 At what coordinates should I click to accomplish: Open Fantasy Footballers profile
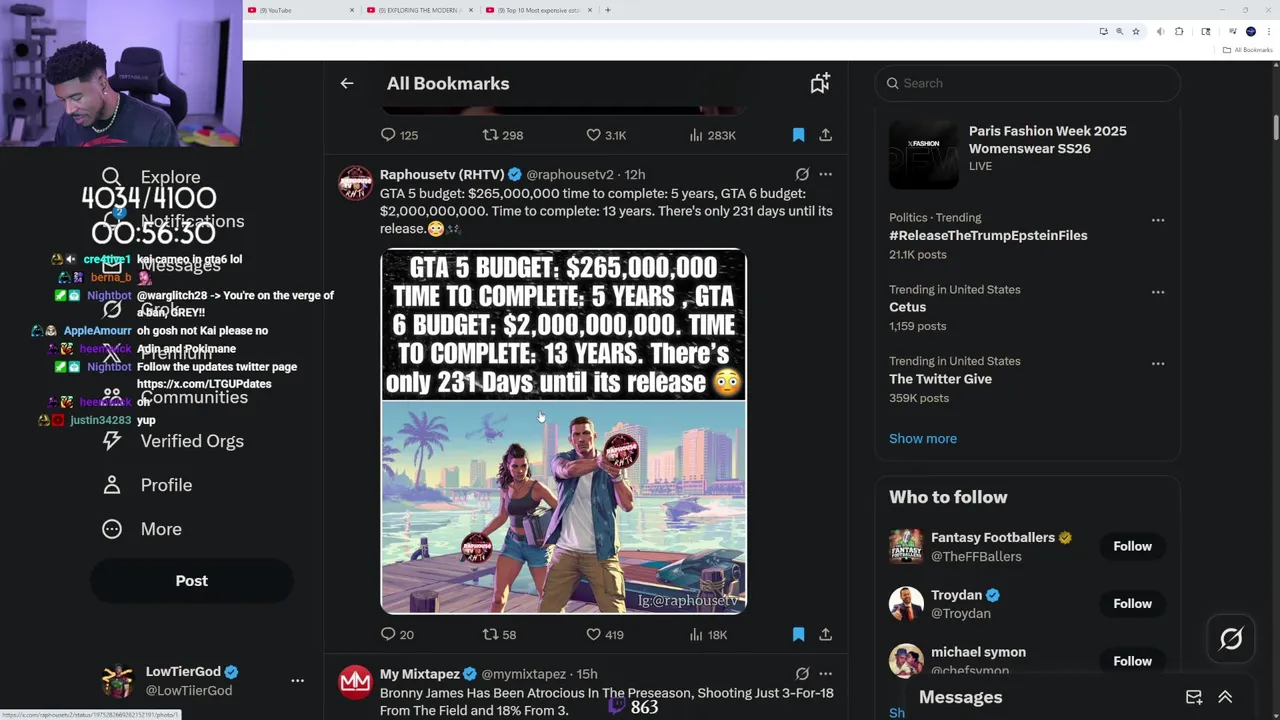(992, 538)
